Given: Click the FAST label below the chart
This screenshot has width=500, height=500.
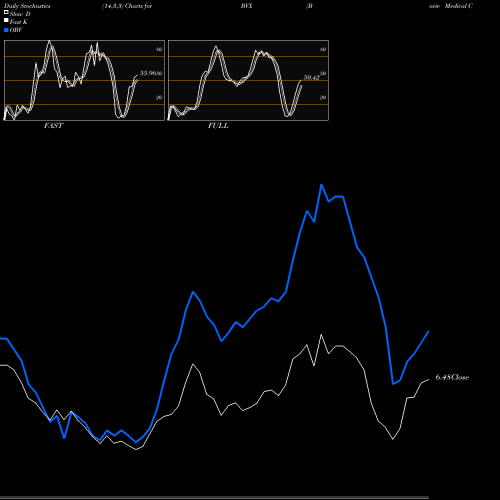Looking at the screenshot, I should 53,126.
